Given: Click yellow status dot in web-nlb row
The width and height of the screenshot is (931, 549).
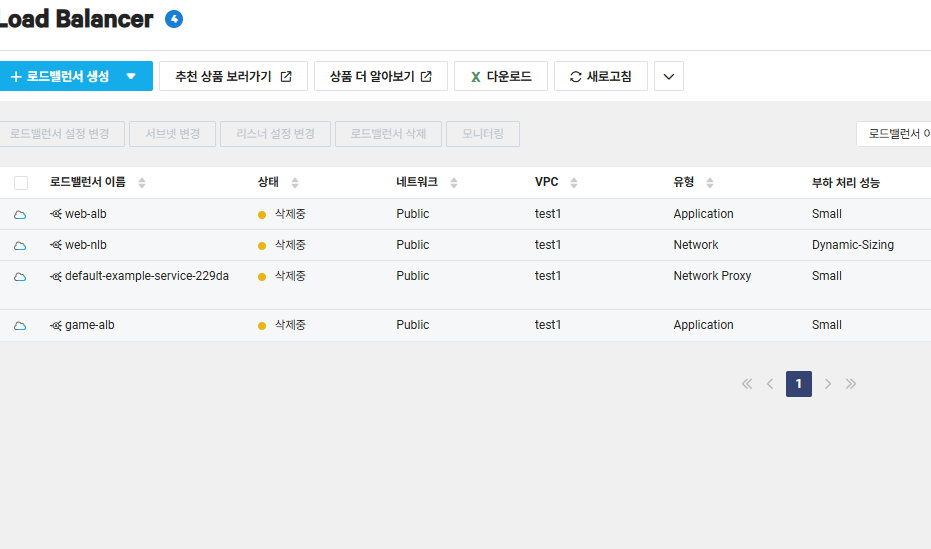Looking at the screenshot, I should [262, 246].
